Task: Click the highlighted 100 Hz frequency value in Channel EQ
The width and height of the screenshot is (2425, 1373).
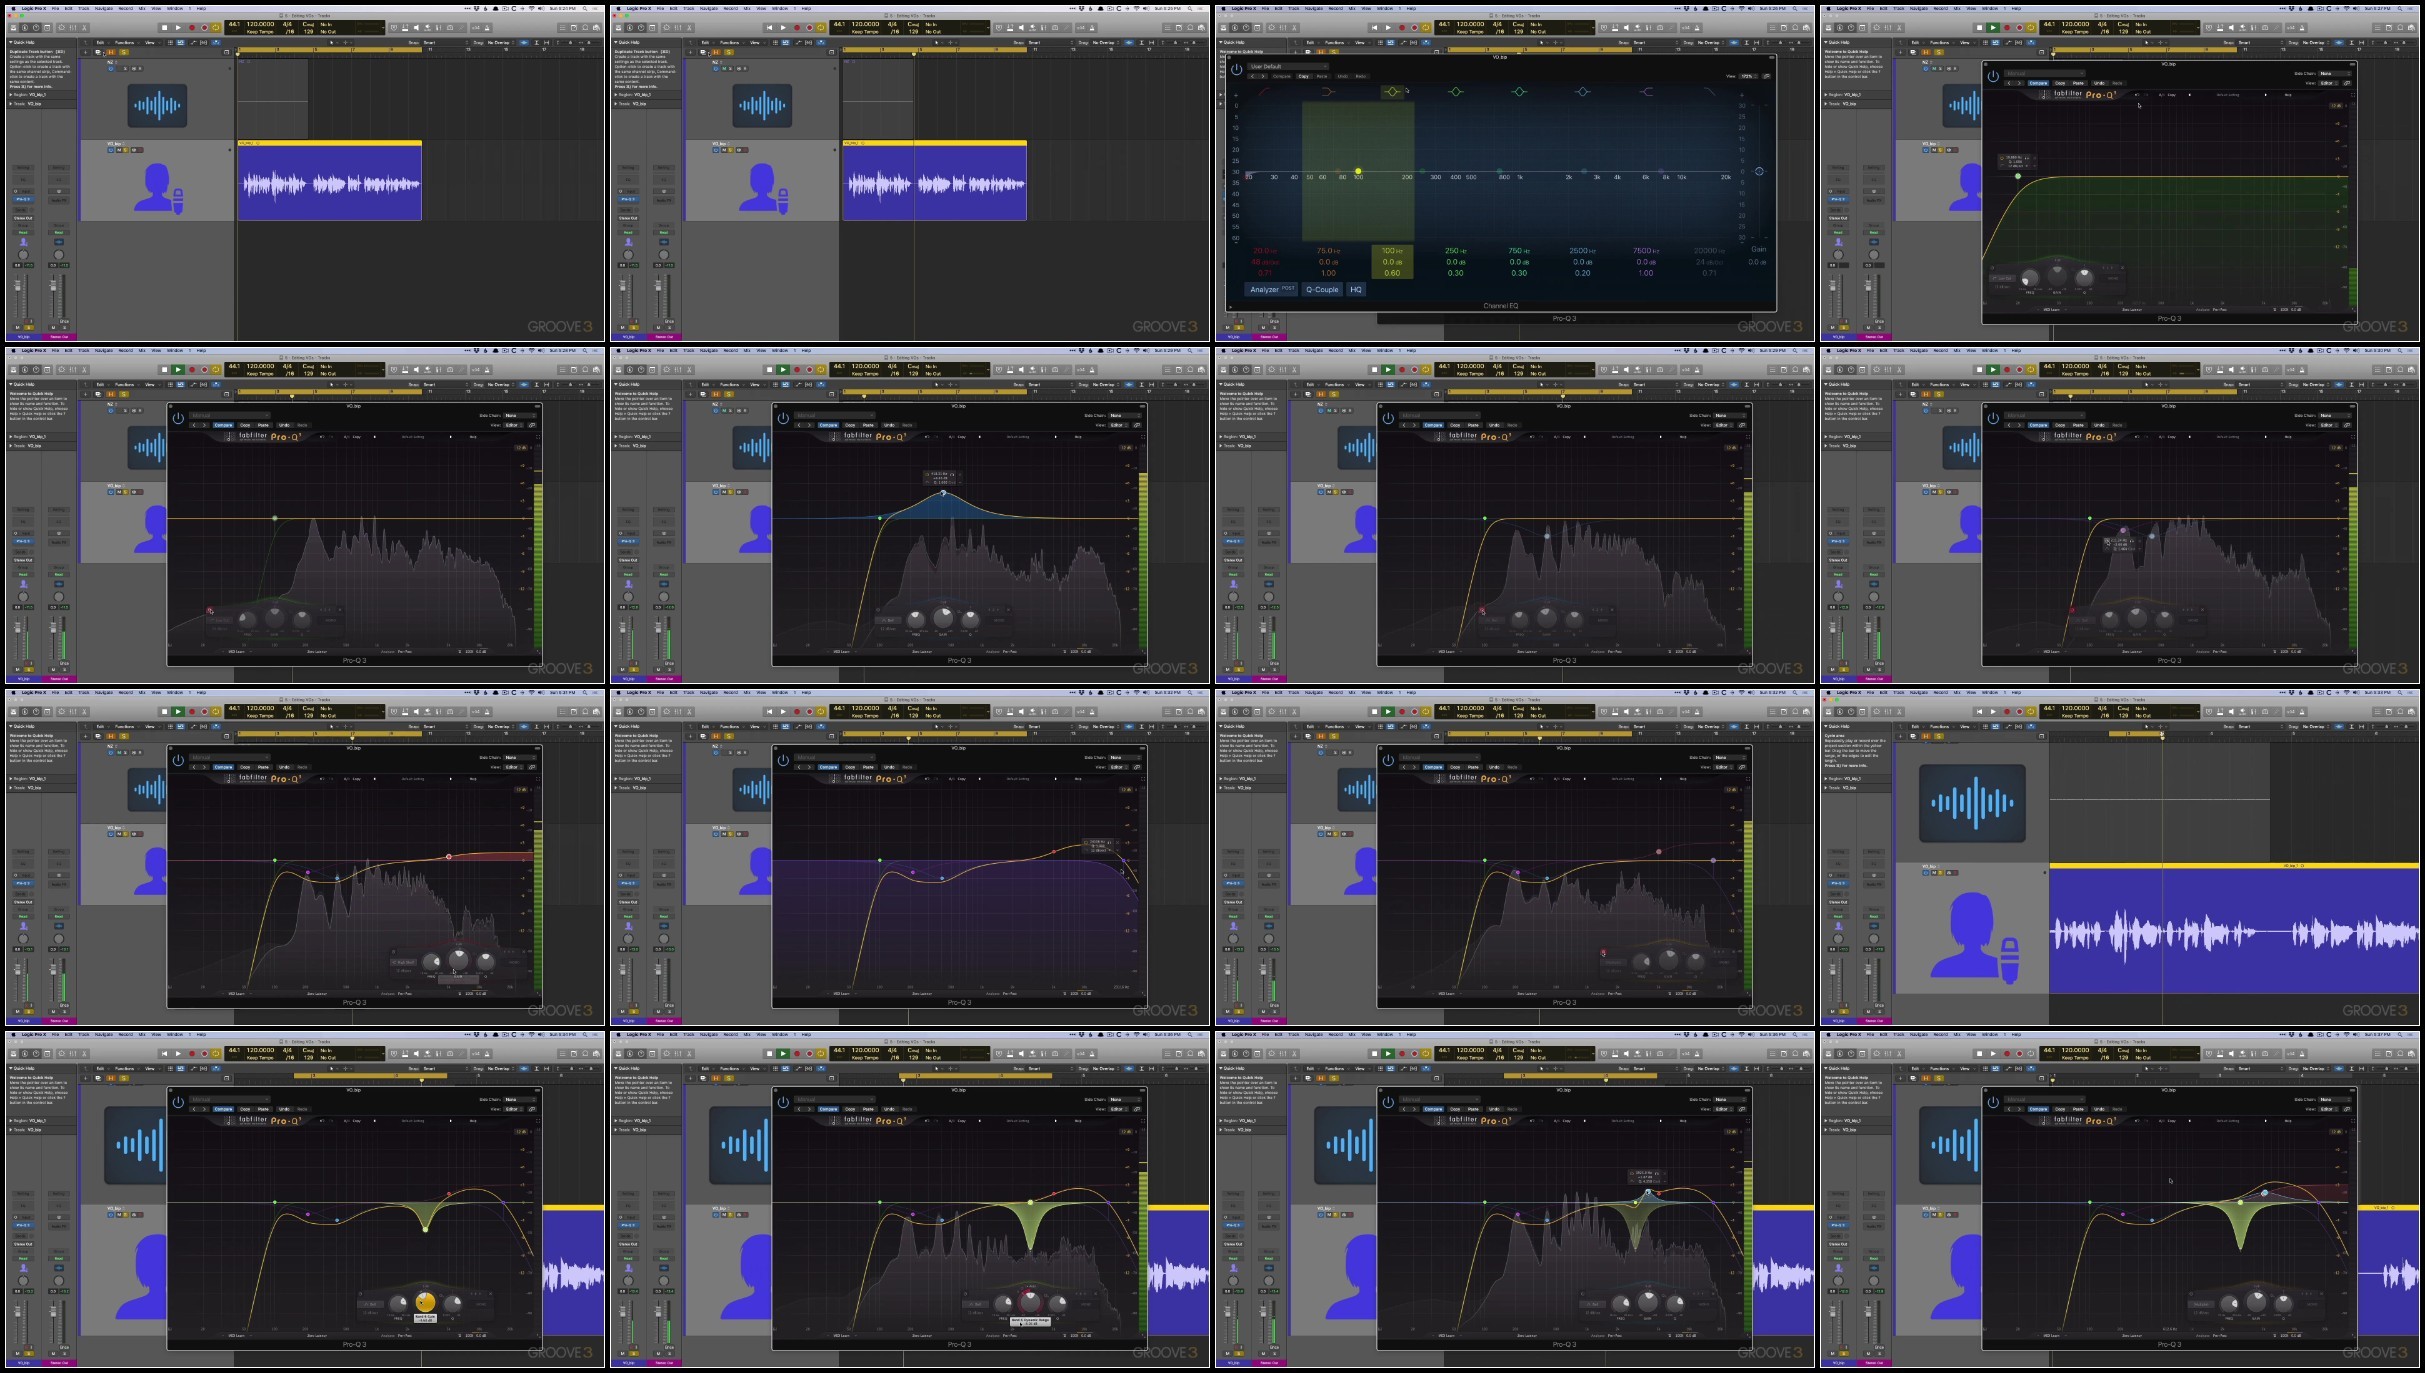Action: 1392,251
